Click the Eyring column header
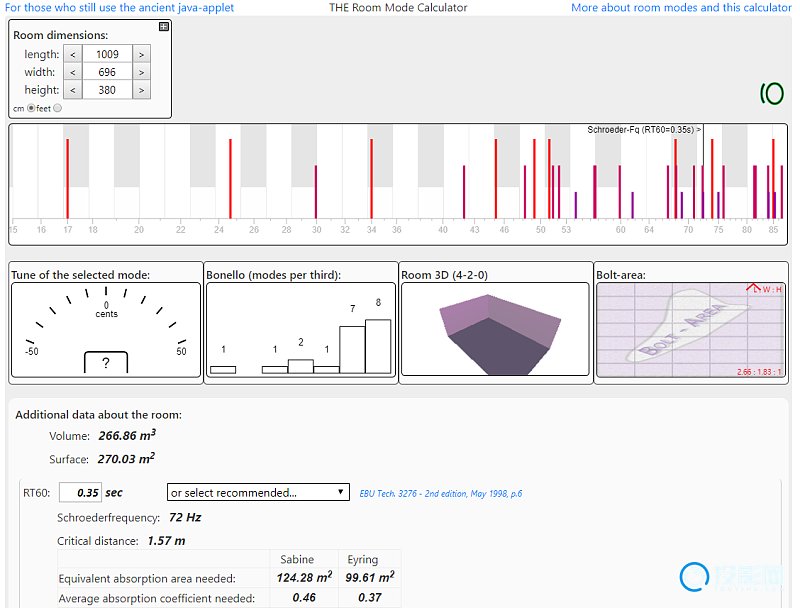The width and height of the screenshot is (800, 608). pyautogui.click(x=363, y=560)
